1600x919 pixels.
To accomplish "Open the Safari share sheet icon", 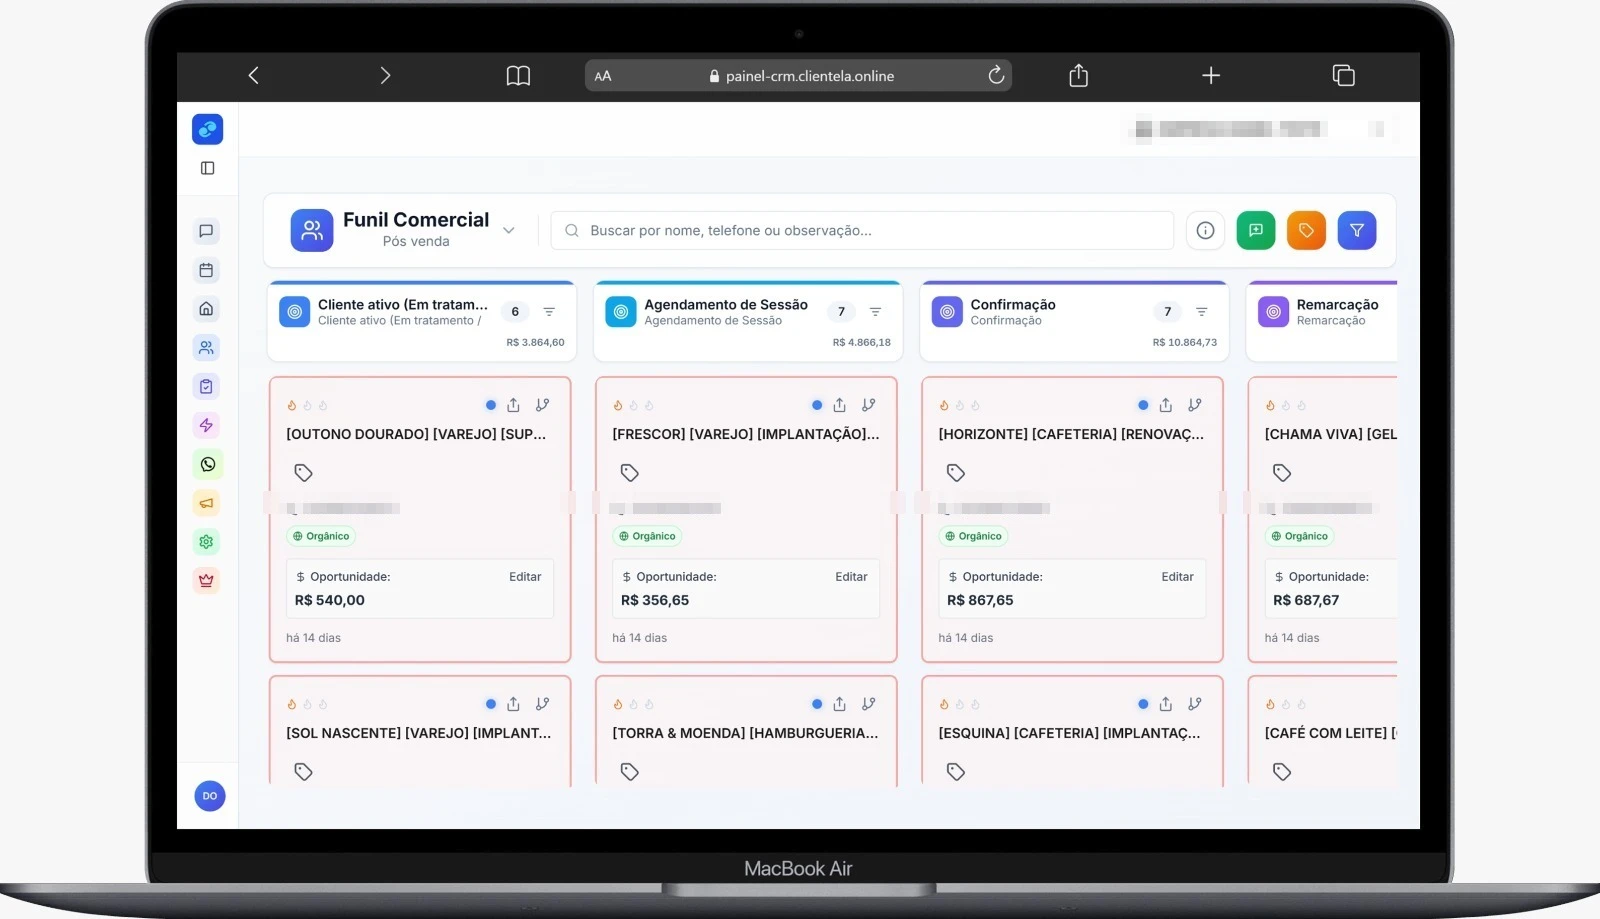I will (x=1078, y=75).
